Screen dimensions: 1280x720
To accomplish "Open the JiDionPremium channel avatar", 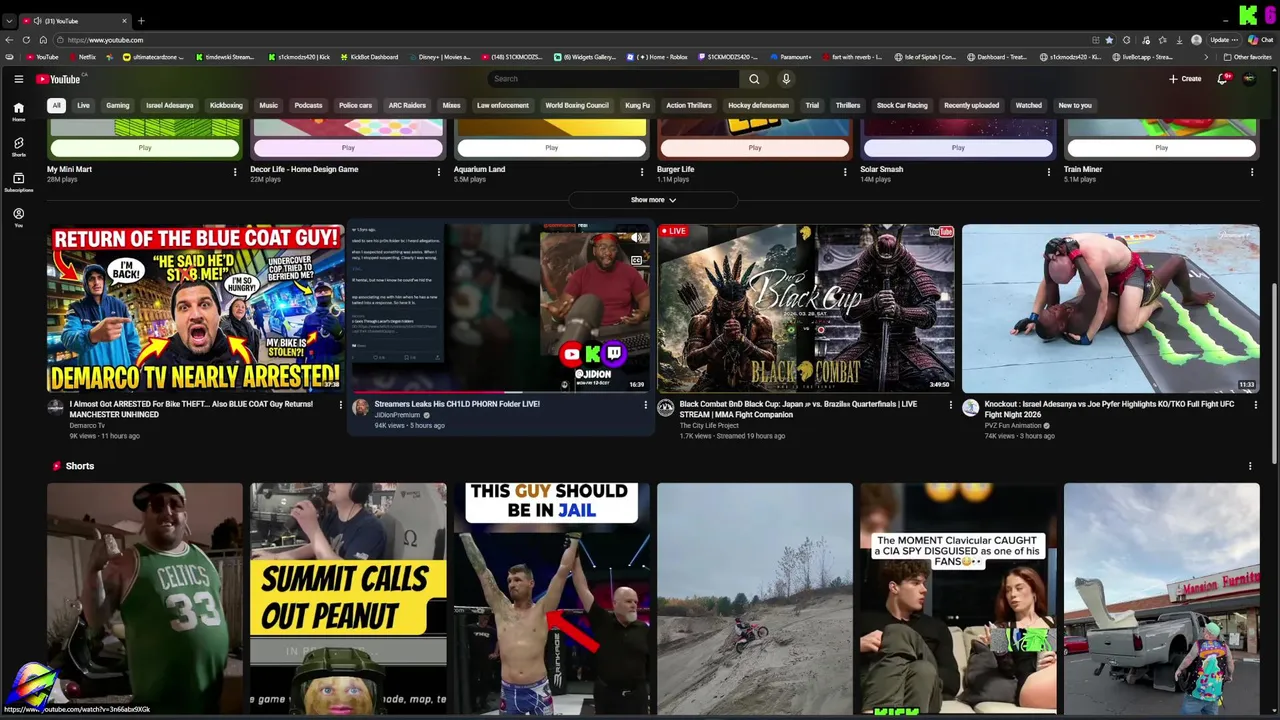I will pos(360,408).
